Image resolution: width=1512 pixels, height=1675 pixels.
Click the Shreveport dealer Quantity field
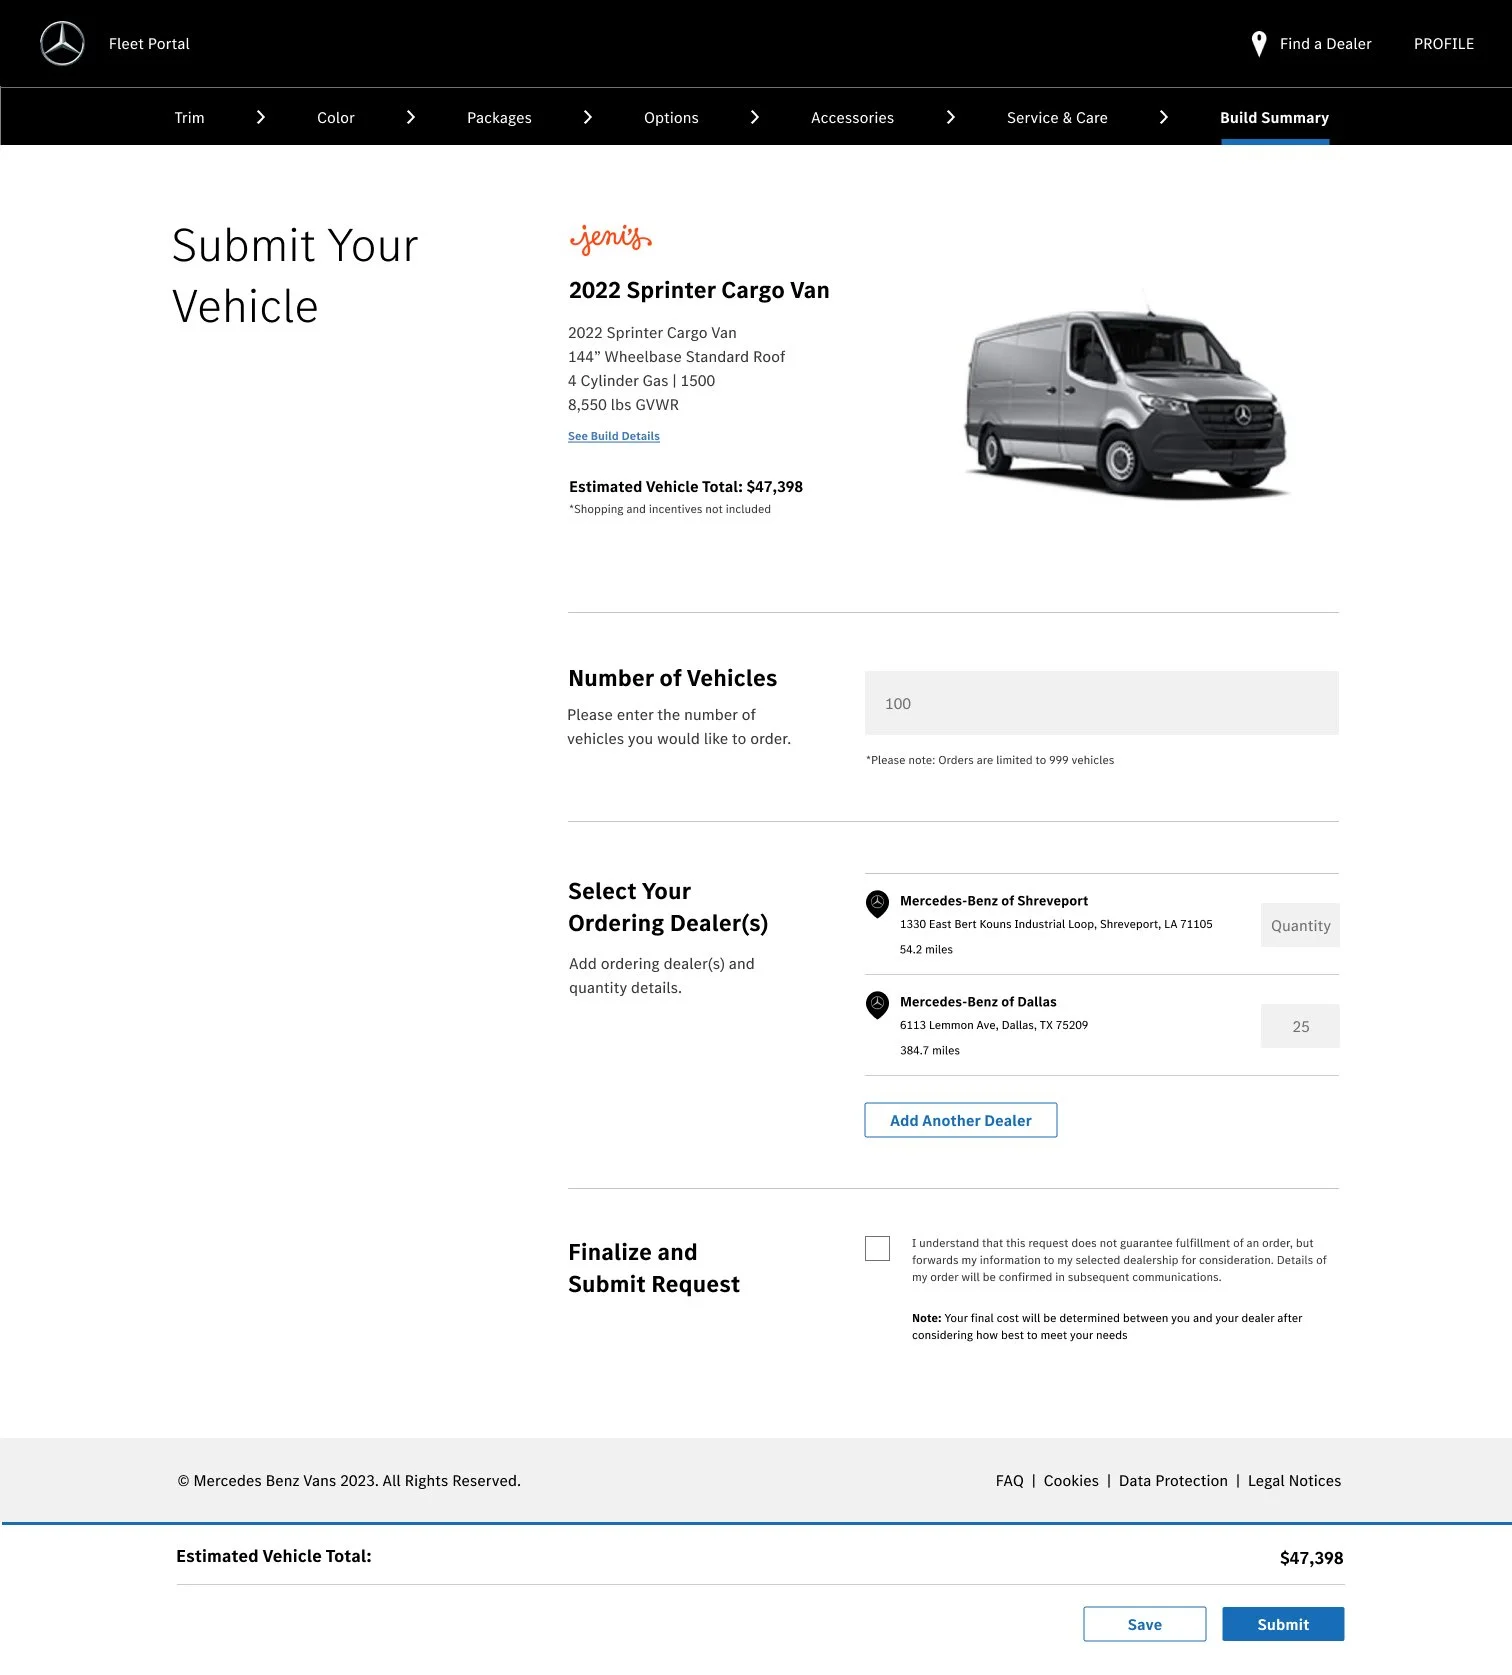point(1300,925)
